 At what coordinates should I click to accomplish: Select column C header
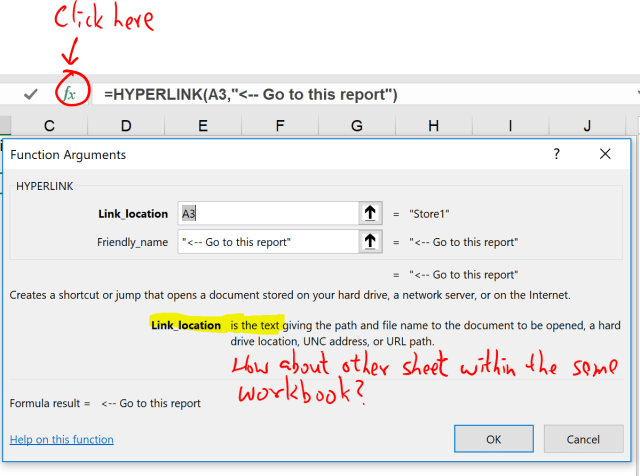point(49,126)
